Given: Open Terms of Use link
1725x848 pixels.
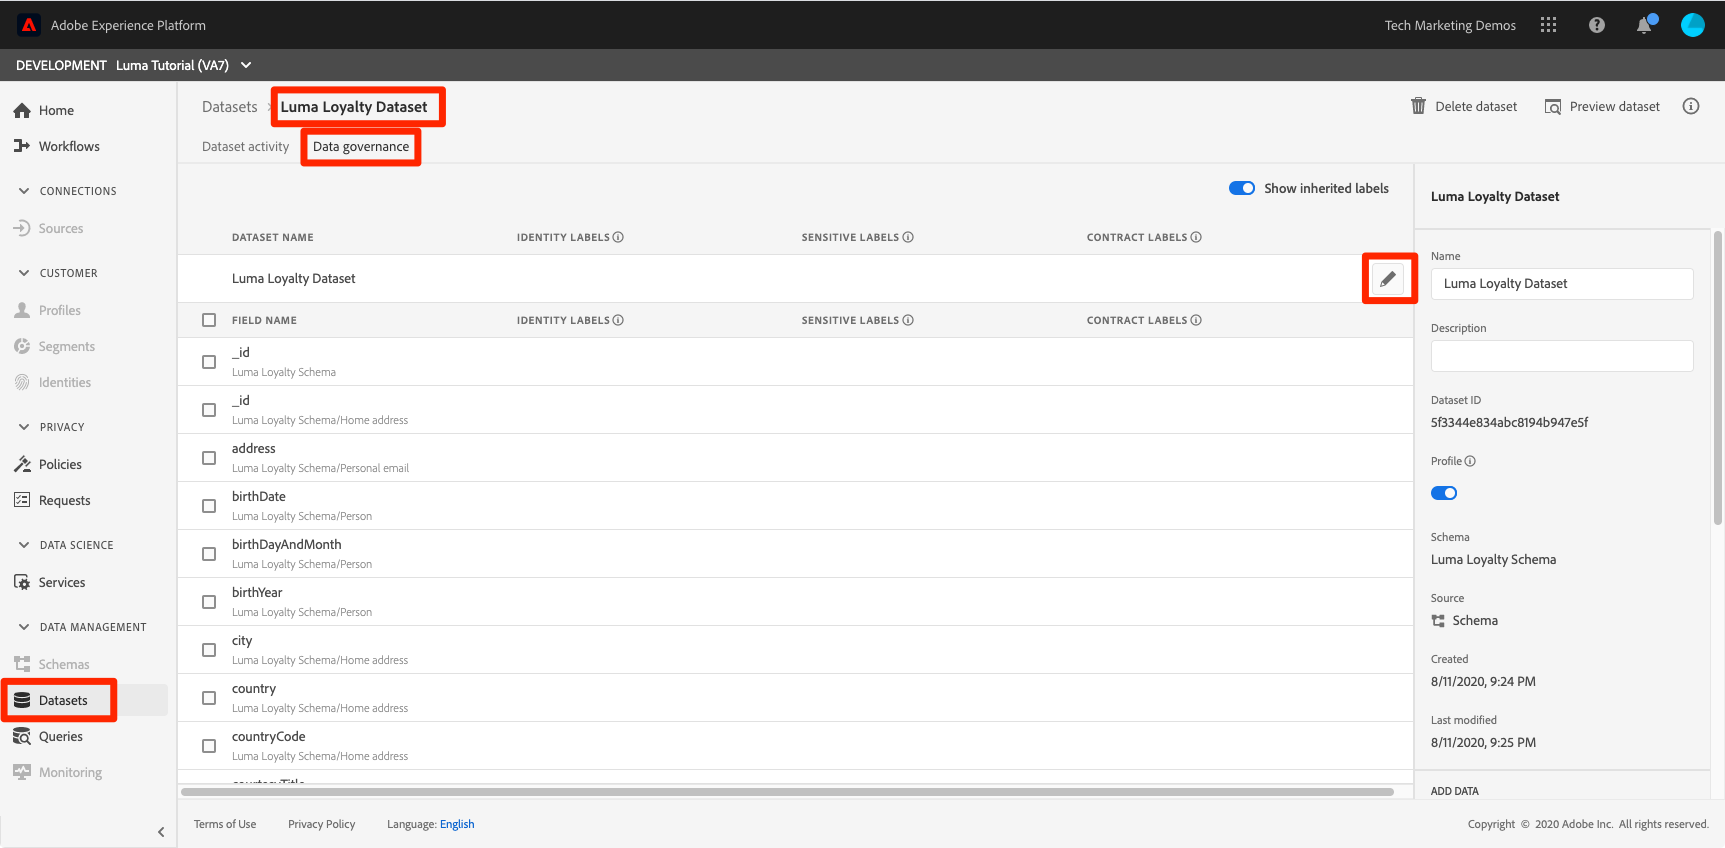Looking at the screenshot, I should pos(225,824).
